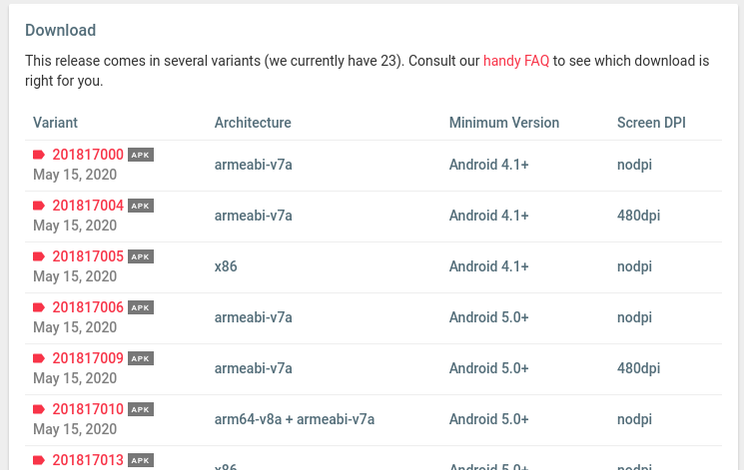Click the red tag icon beside 201817006
Viewport: 744px width, 470px height.
coord(39,308)
